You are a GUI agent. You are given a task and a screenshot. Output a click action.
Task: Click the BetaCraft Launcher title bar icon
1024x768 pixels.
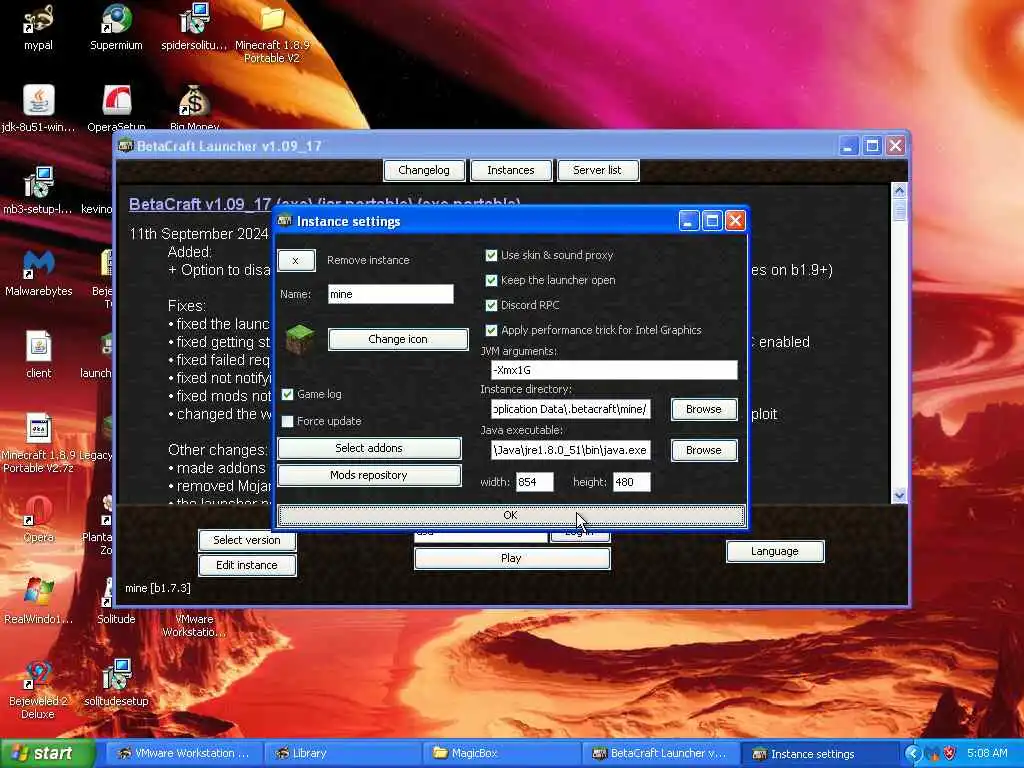click(x=126, y=146)
